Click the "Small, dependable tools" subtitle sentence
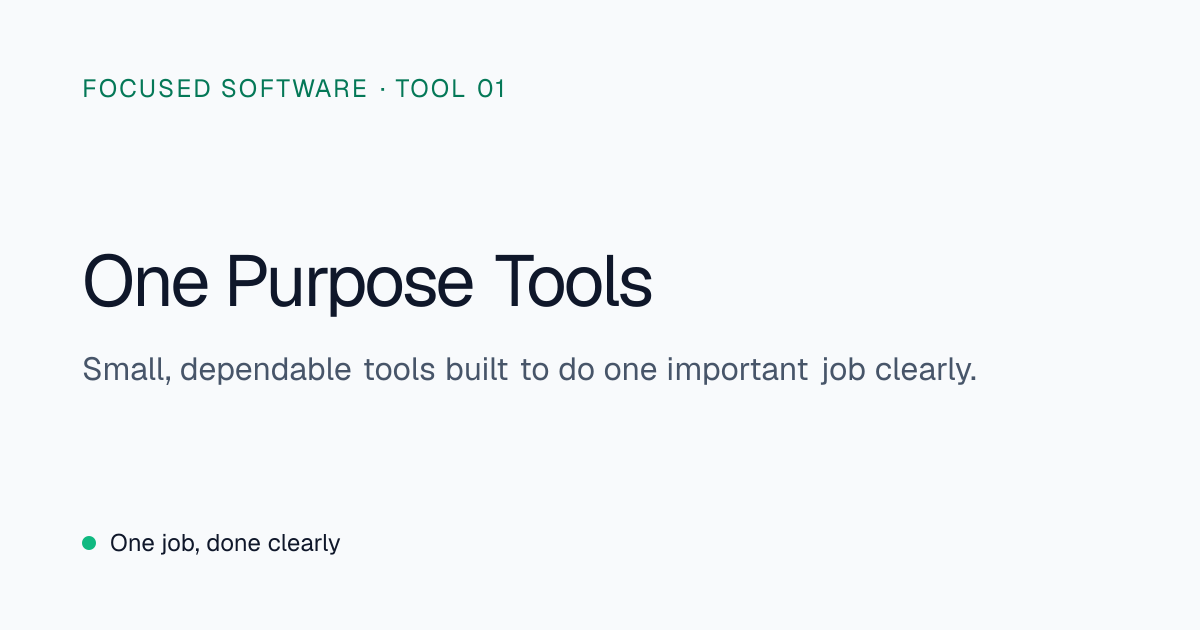The width and height of the screenshot is (1200, 630). click(x=529, y=370)
